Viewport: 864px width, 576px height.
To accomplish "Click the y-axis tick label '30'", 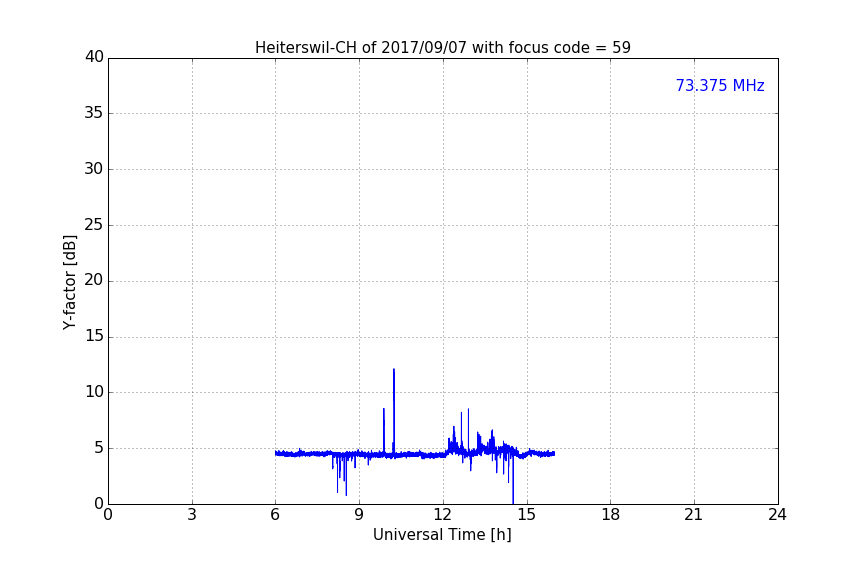I will (94, 169).
